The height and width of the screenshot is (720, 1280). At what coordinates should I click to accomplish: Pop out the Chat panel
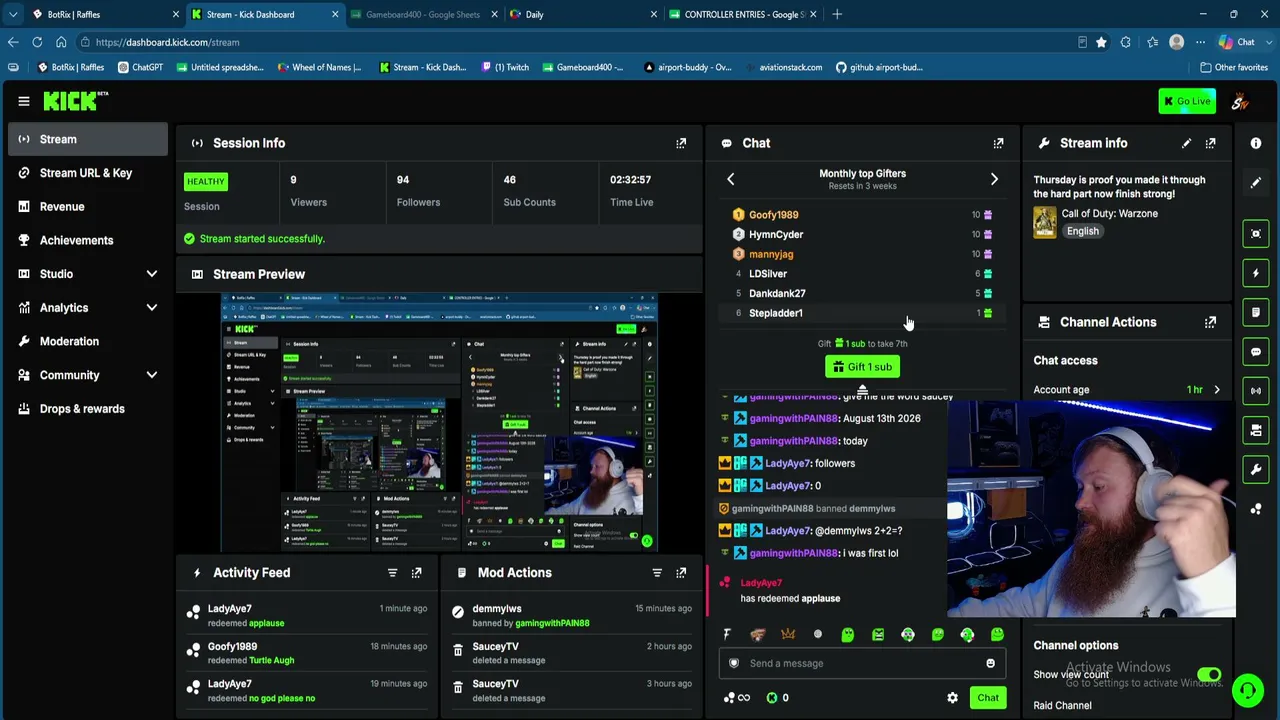(998, 143)
